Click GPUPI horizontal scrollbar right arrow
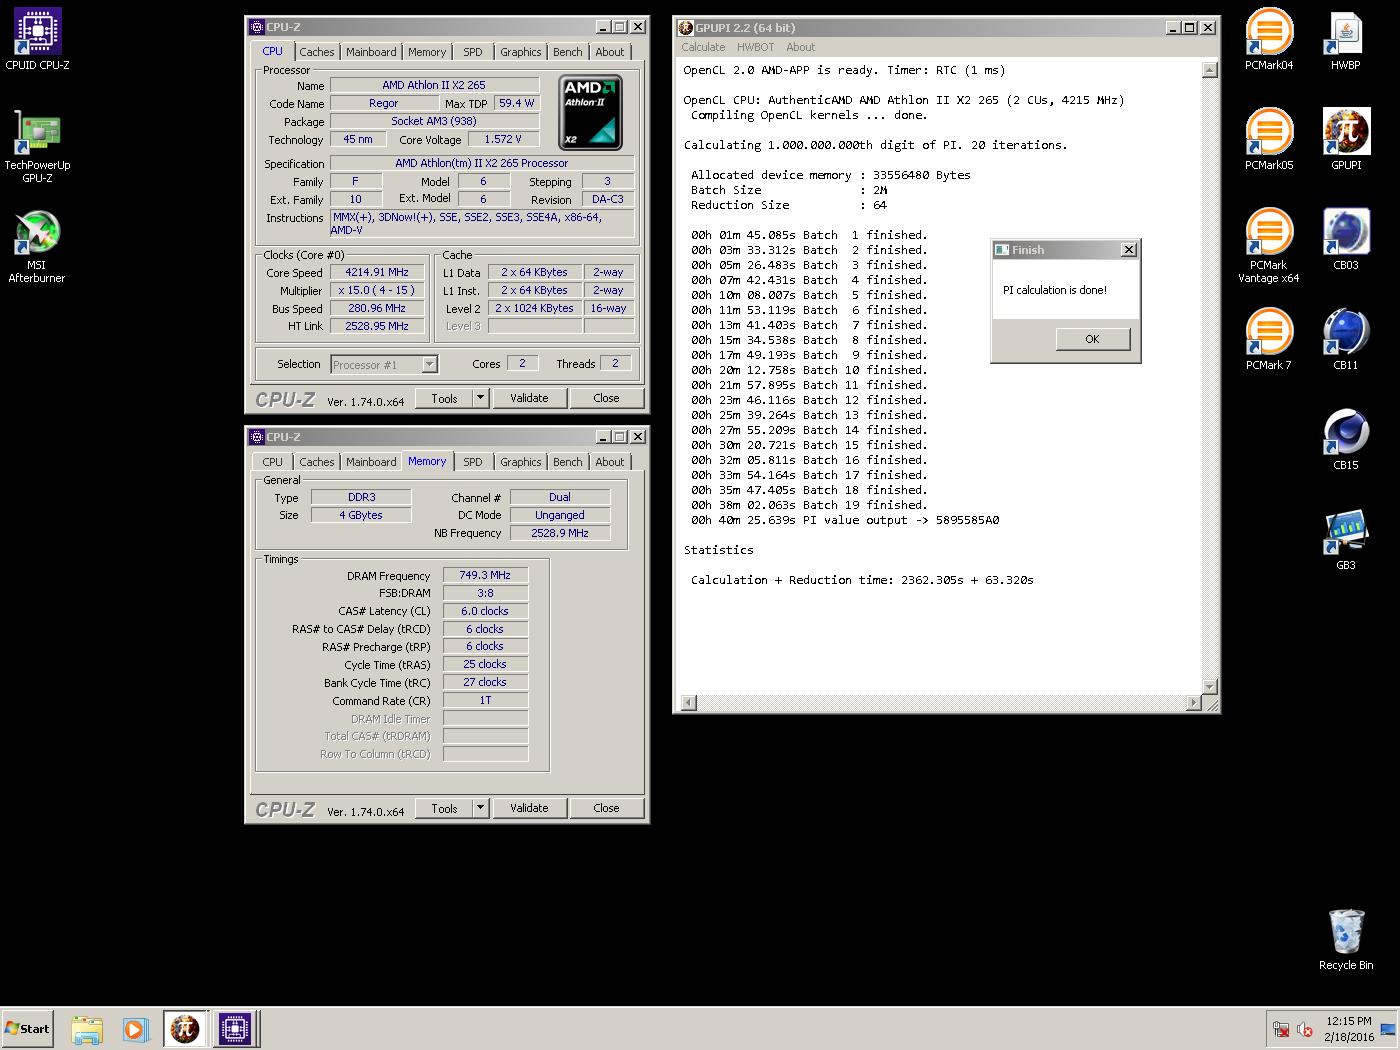This screenshot has width=1400, height=1050. 1192,703
